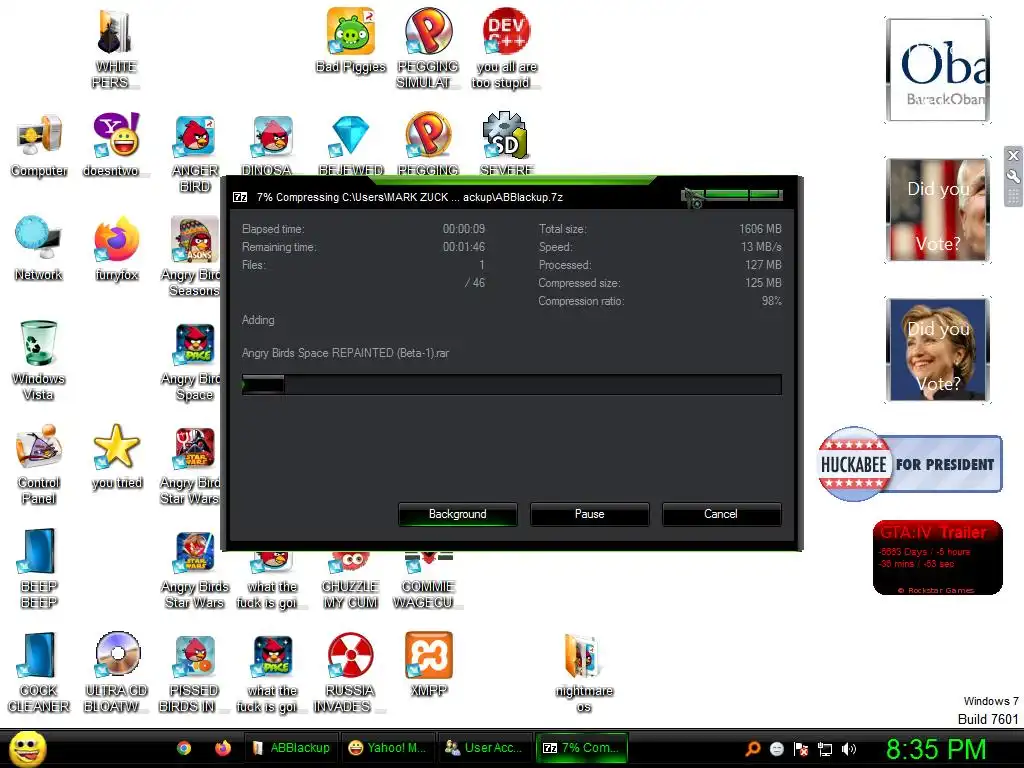Image resolution: width=1024 pixels, height=768 pixels.
Task: Open the furryfox Firefox icon
Action: click(116, 249)
